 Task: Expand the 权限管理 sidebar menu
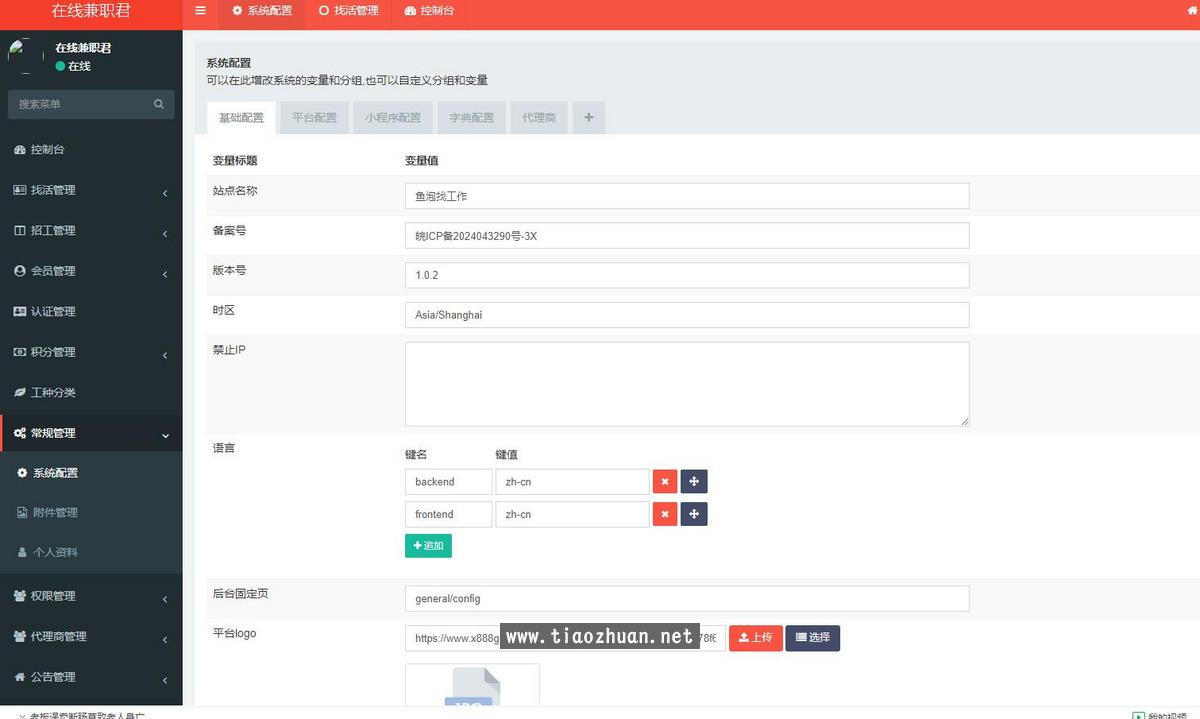90,596
